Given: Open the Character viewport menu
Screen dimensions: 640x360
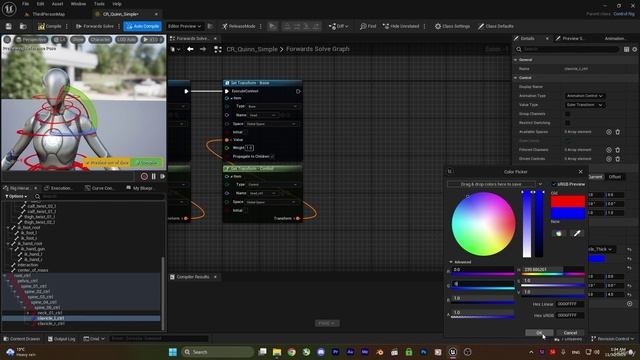Looking at the screenshot, I should point(100,40).
